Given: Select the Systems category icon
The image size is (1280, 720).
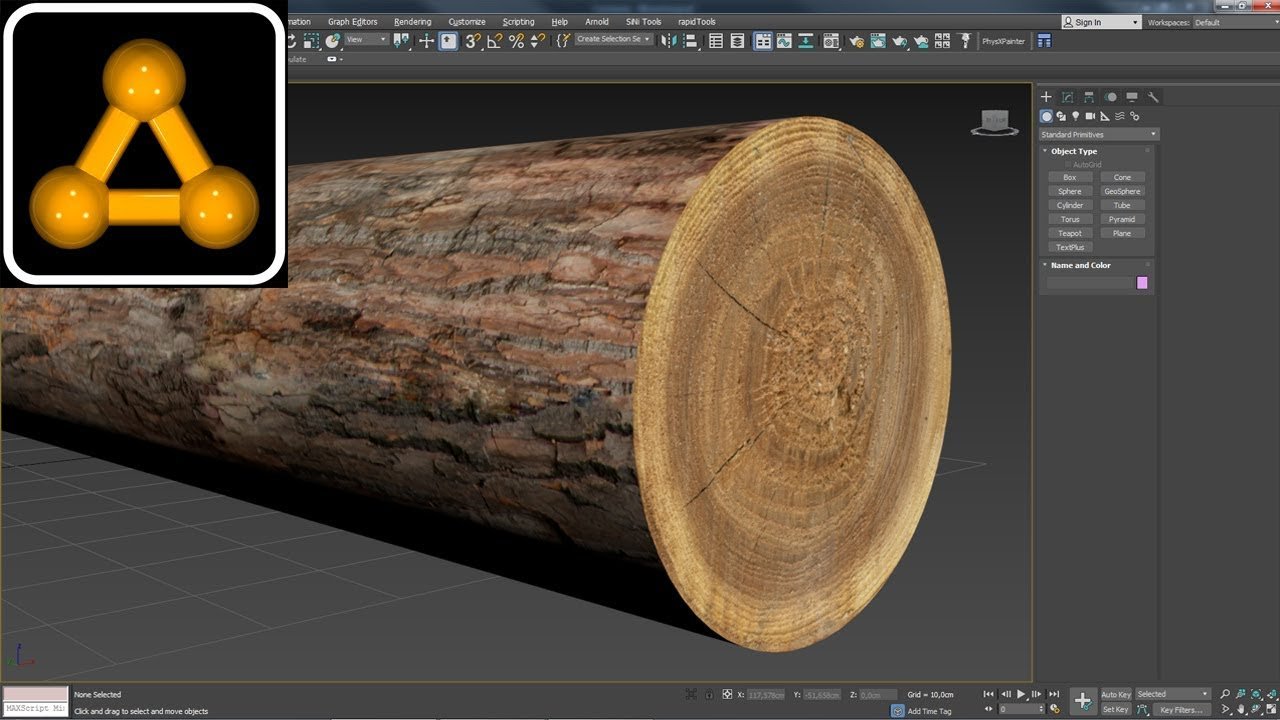Looking at the screenshot, I should pos(1135,116).
